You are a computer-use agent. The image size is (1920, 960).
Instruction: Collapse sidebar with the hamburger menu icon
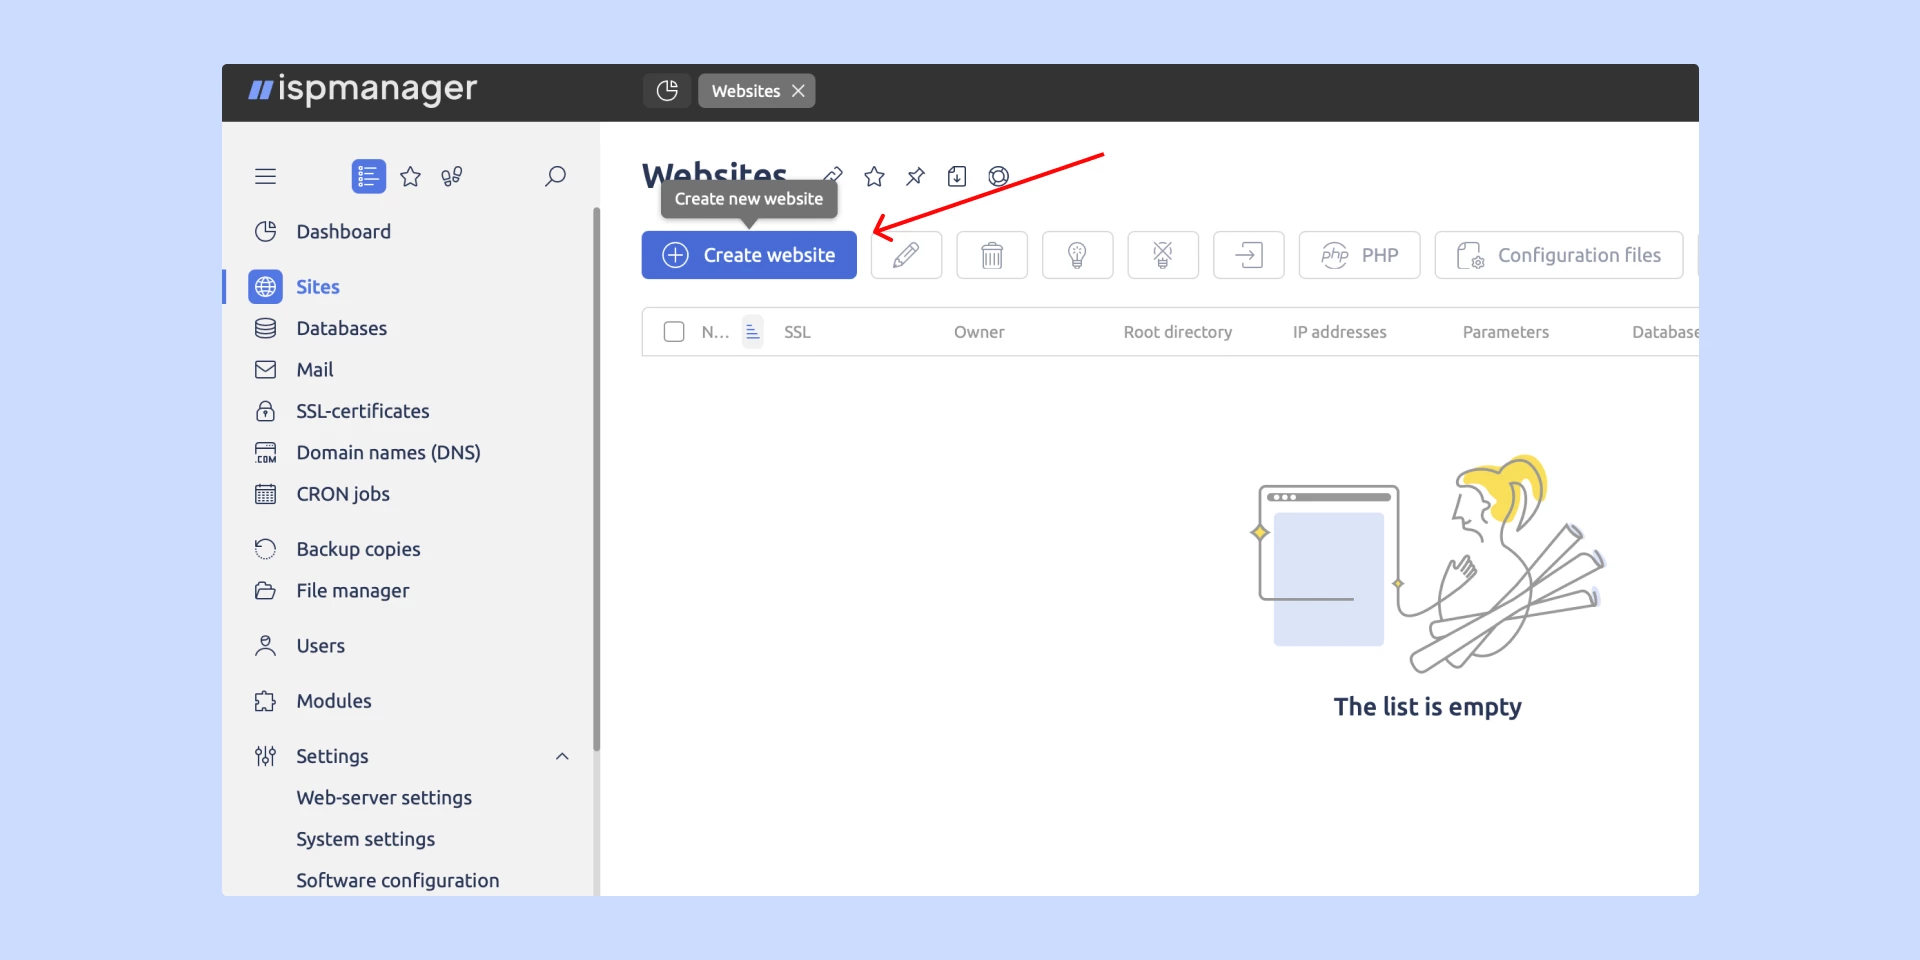[x=265, y=177]
